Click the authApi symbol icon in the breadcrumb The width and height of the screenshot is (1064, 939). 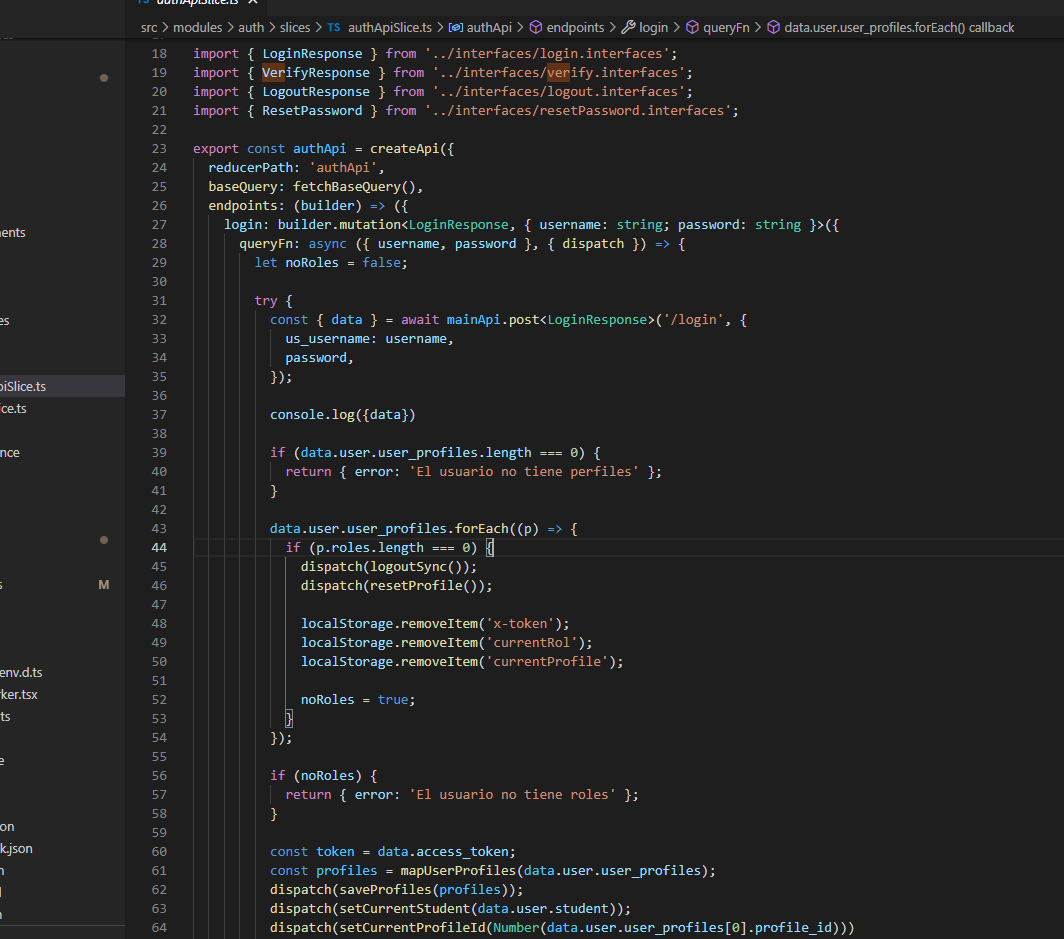(x=455, y=27)
